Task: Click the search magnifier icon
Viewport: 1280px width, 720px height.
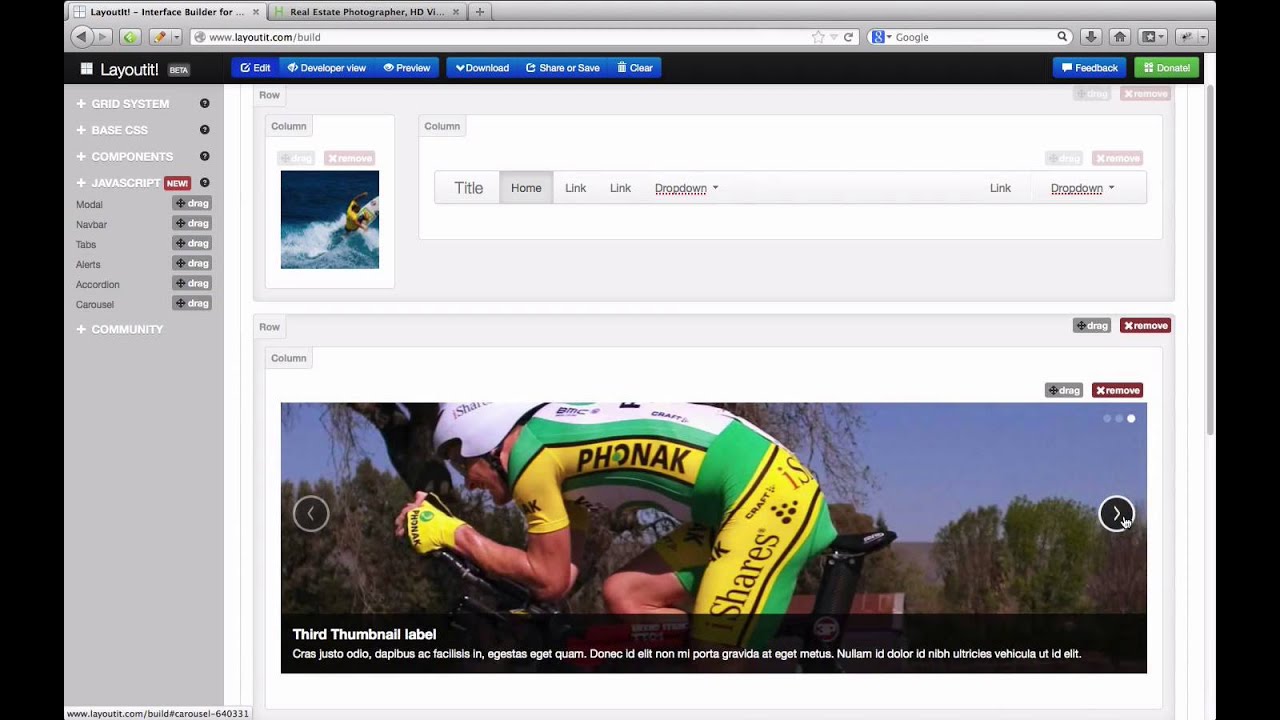Action: (x=1062, y=37)
